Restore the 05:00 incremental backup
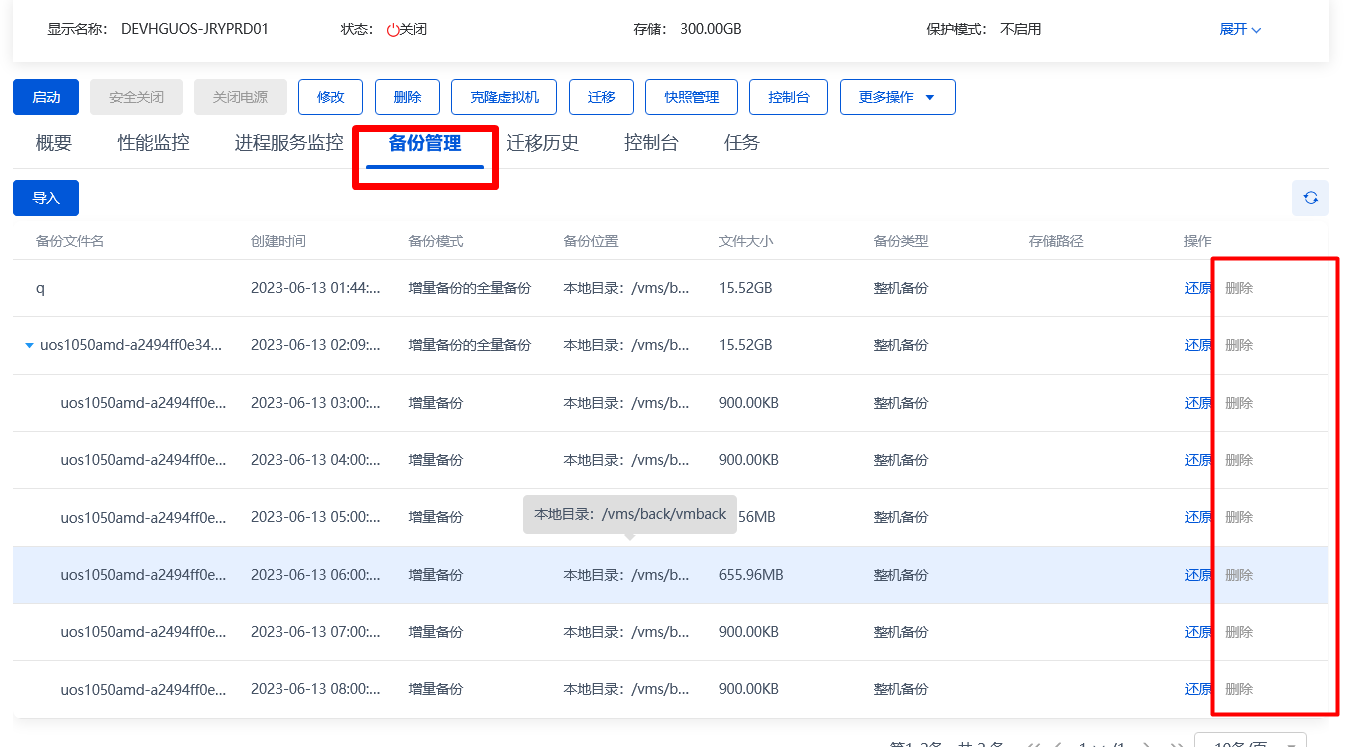 click(1198, 517)
